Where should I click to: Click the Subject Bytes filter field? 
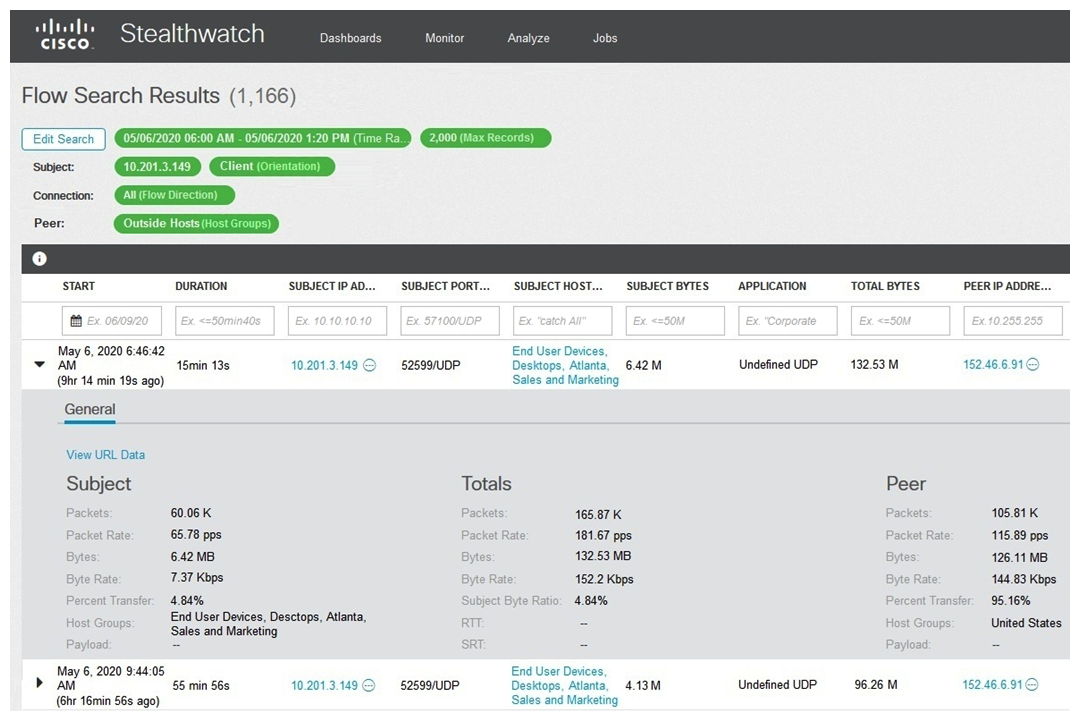coord(675,321)
